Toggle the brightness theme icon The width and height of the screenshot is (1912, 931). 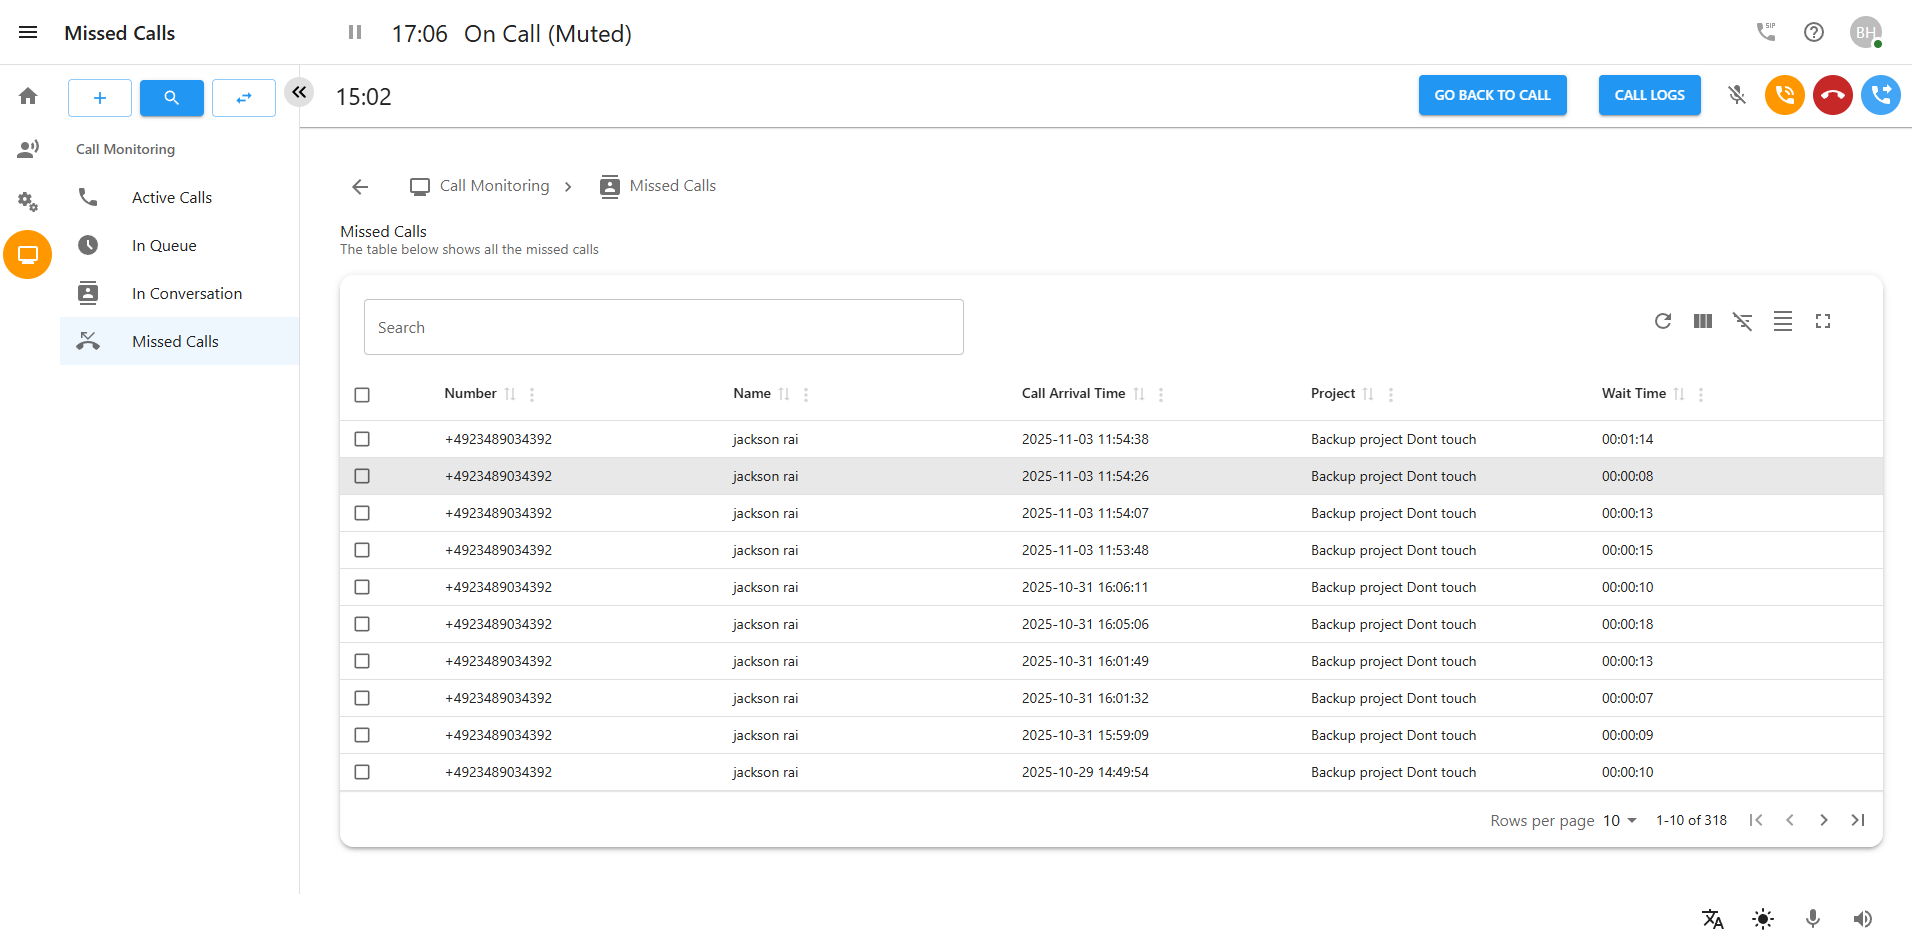click(1762, 918)
